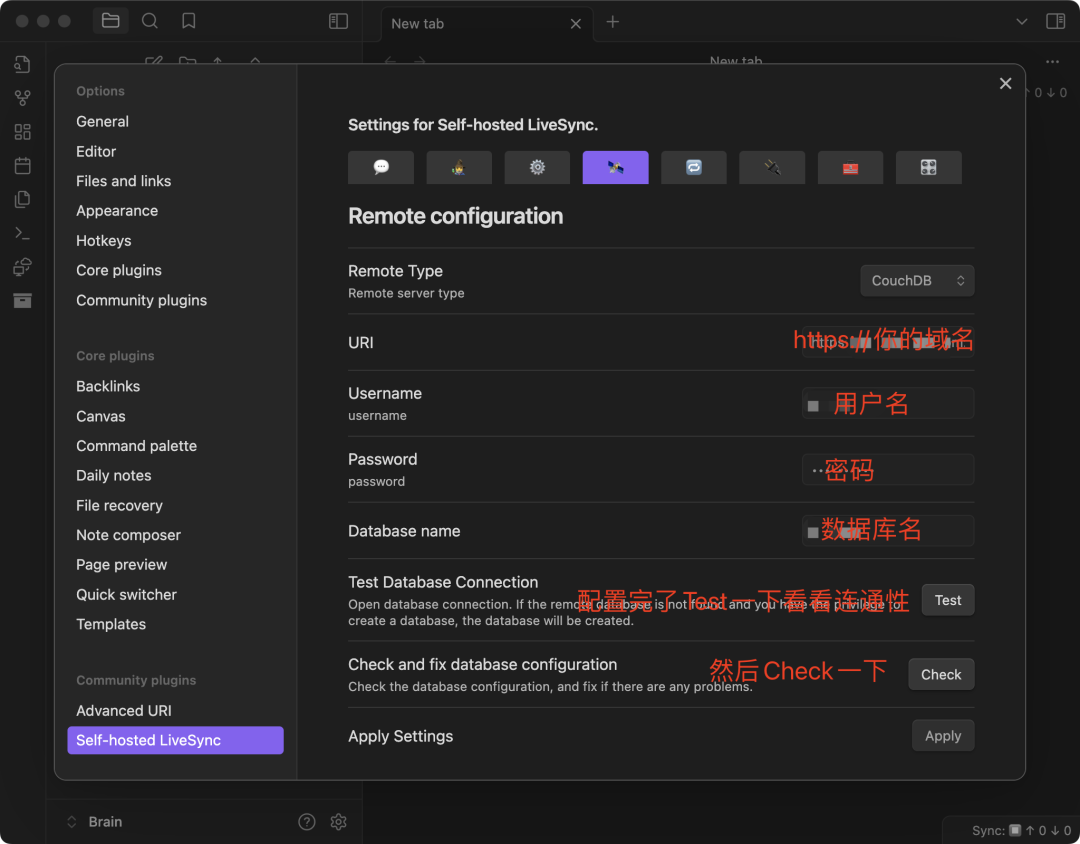The height and width of the screenshot is (844, 1080).
Task: Open the Remote Type CouchDB dropdown
Action: [x=917, y=280]
